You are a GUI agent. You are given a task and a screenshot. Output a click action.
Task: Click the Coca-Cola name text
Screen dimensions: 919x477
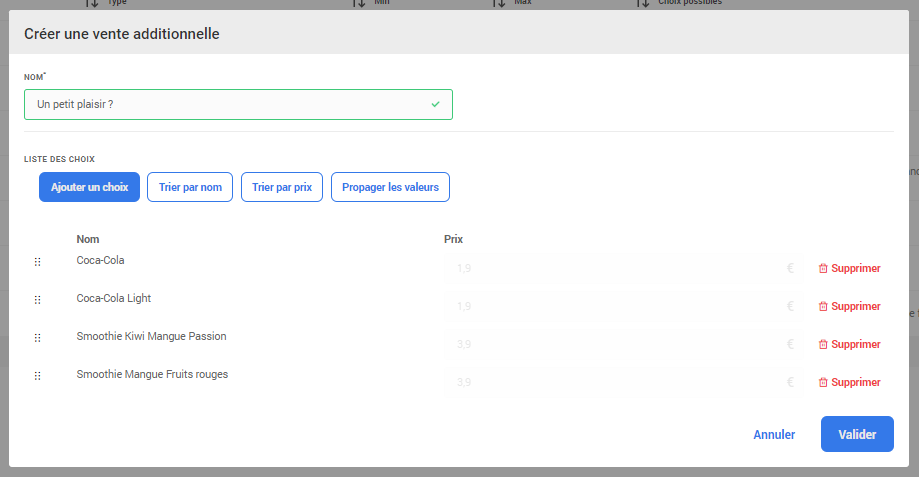(100, 260)
